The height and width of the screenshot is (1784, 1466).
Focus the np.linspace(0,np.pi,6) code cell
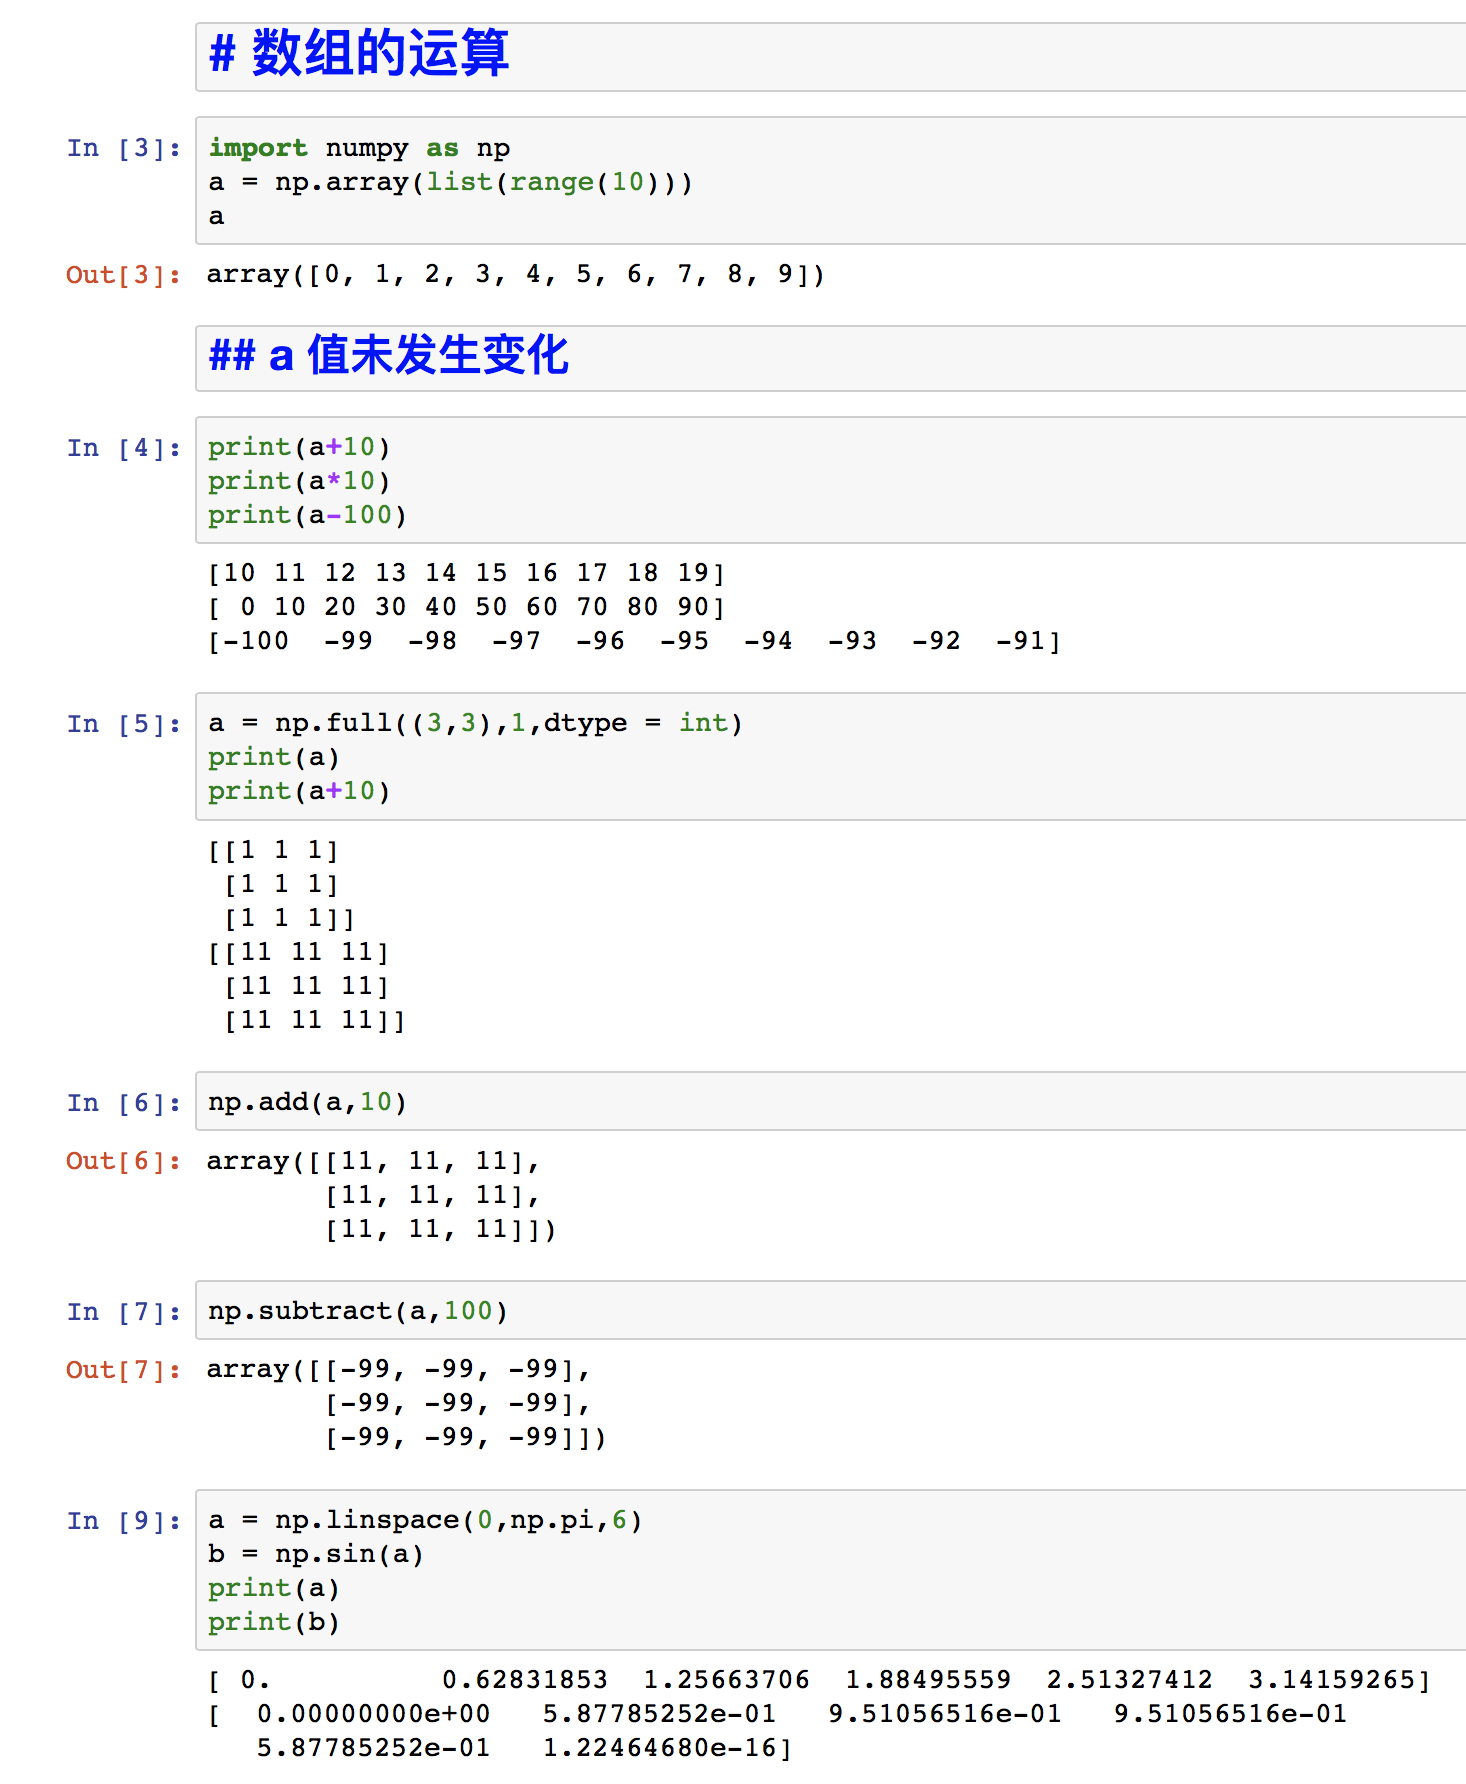coord(830,1570)
